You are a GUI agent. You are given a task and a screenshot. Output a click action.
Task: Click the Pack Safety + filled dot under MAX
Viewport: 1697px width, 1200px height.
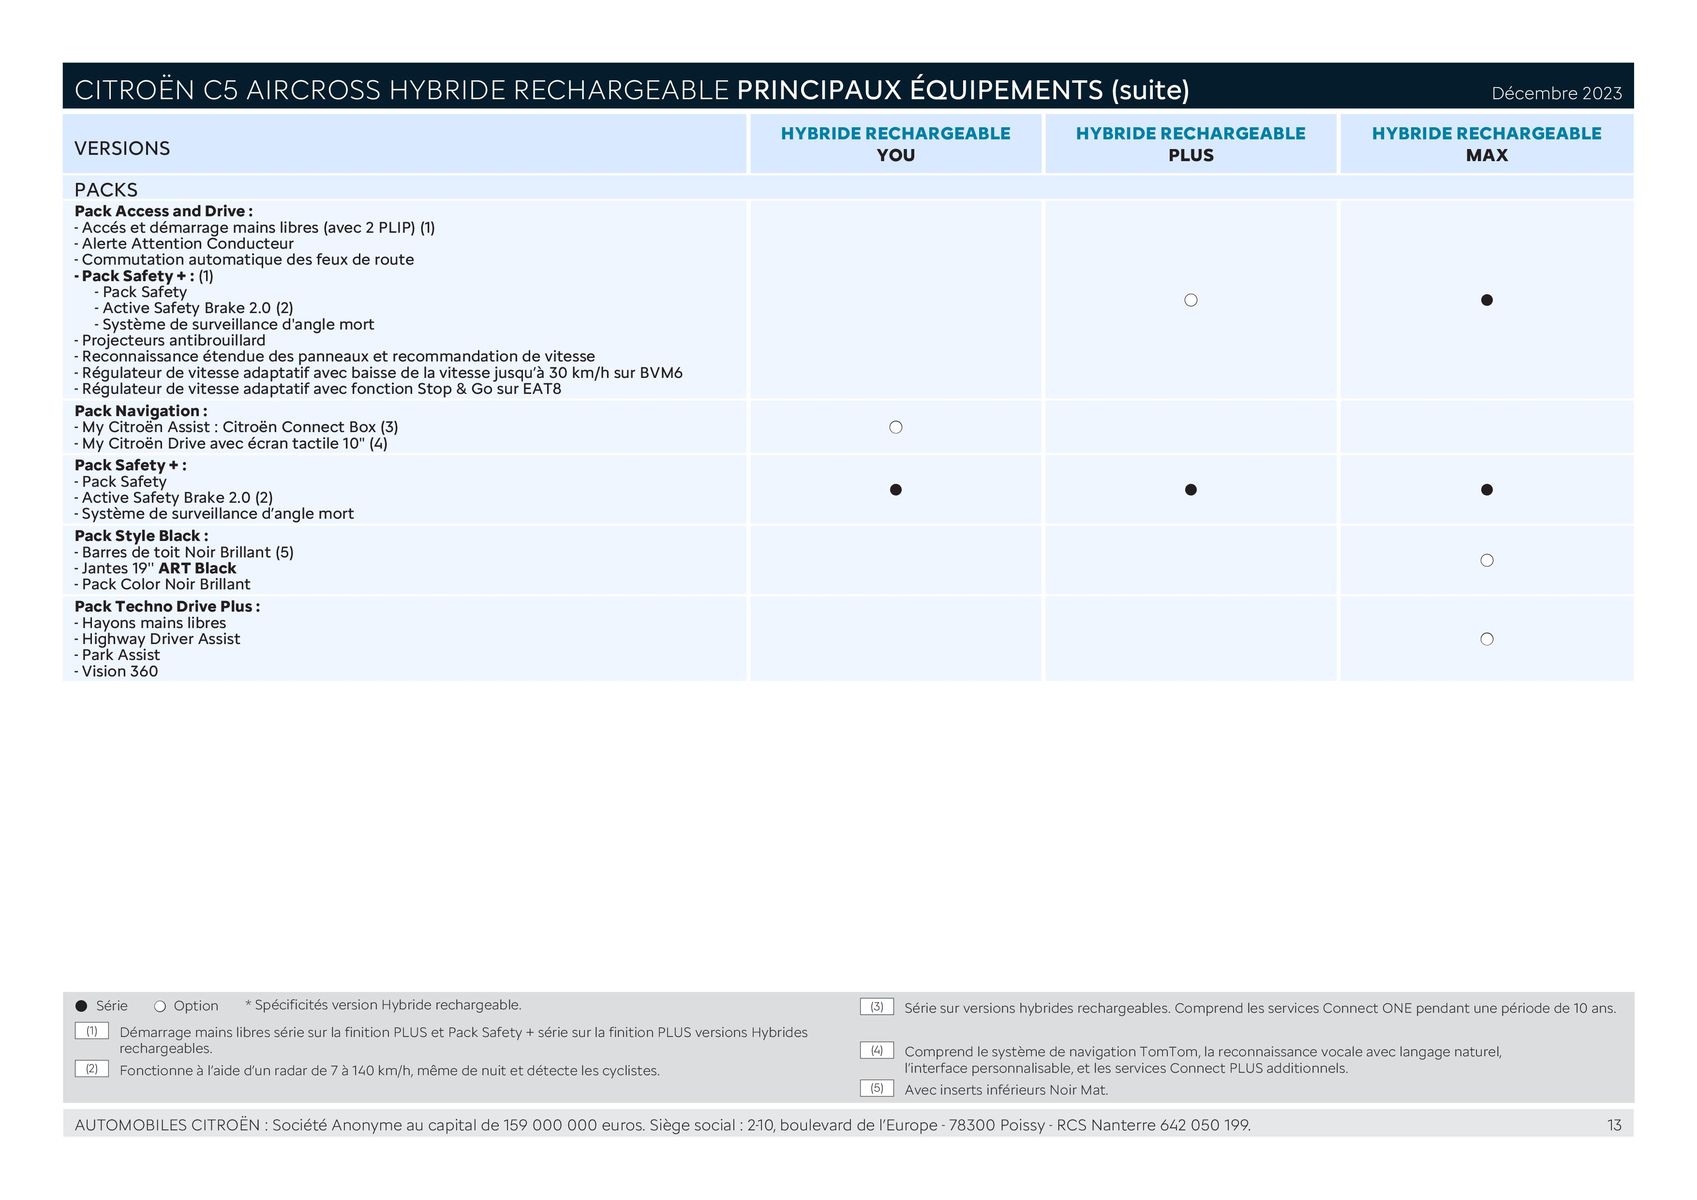[1487, 490]
